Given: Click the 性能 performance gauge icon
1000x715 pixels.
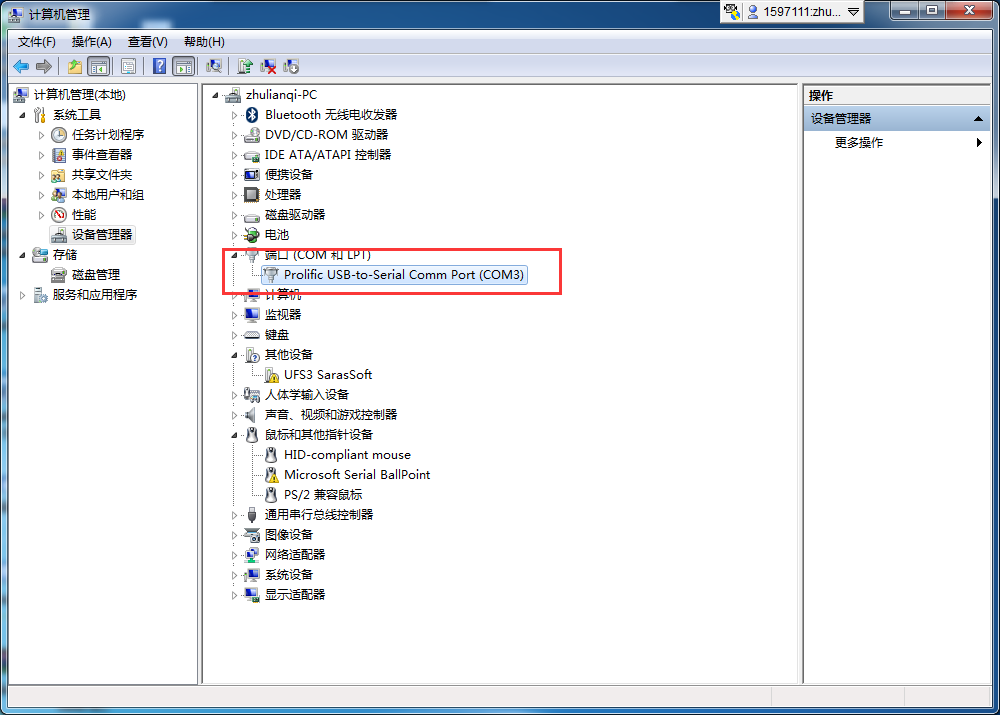Looking at the screenshot, I should pyautogui.click(x=59, y=215).
